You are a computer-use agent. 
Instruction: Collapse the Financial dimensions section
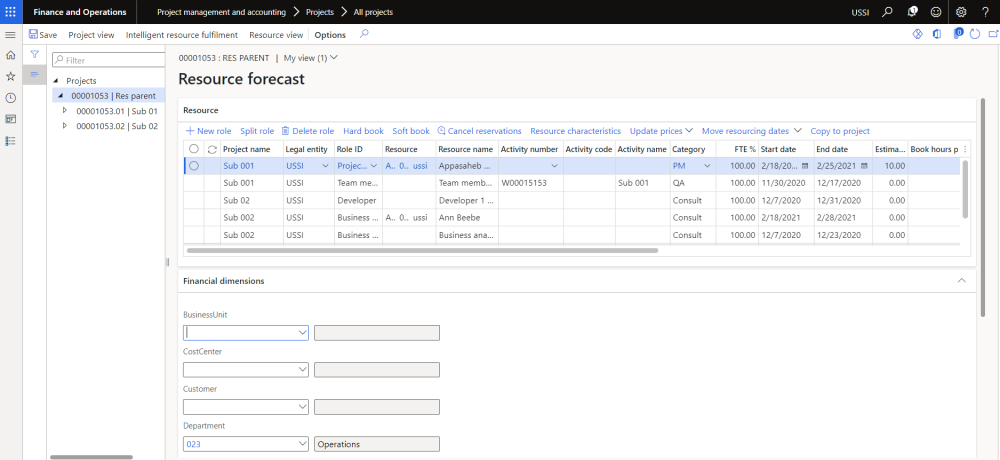pos(962,281)
